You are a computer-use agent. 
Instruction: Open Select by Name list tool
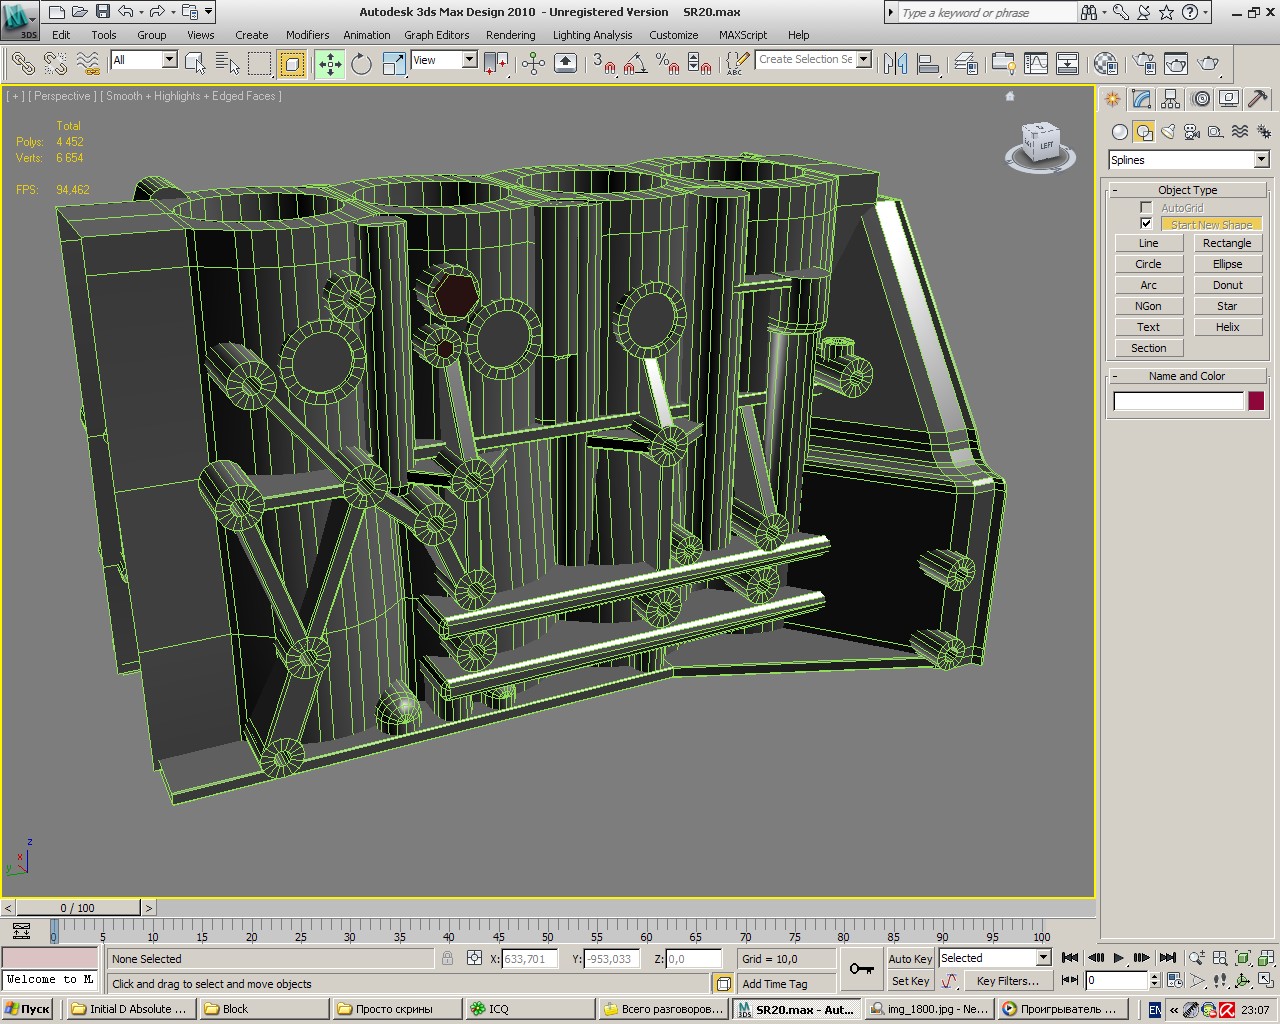[227, 64]
